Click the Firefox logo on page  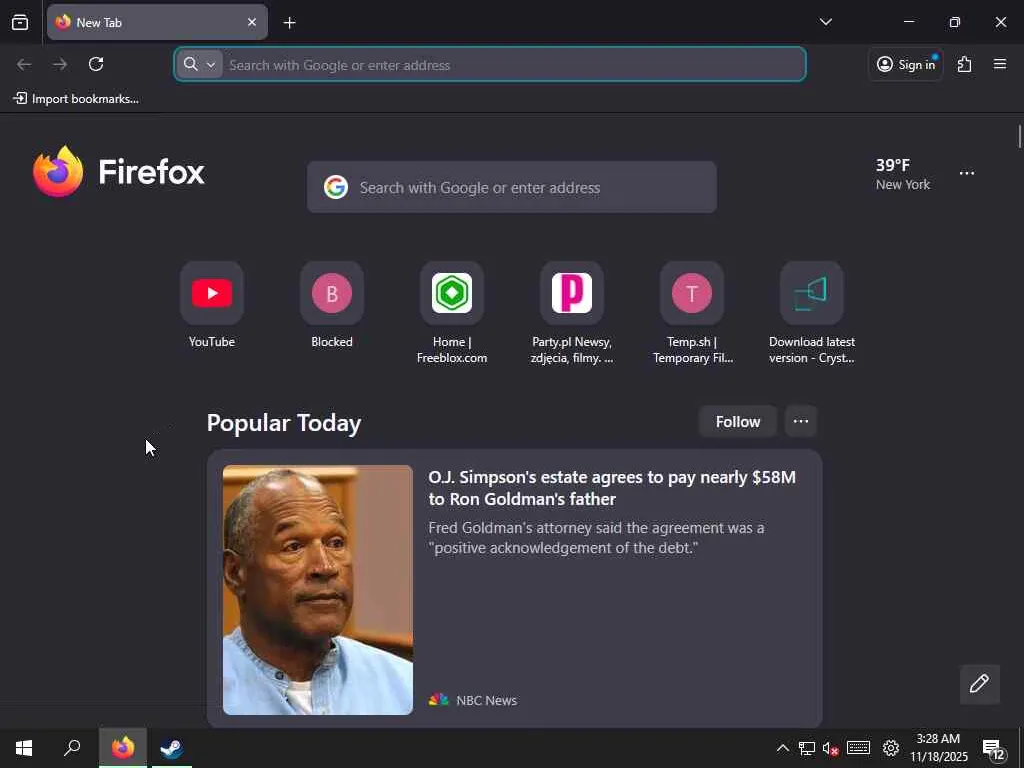click(119, 172)
